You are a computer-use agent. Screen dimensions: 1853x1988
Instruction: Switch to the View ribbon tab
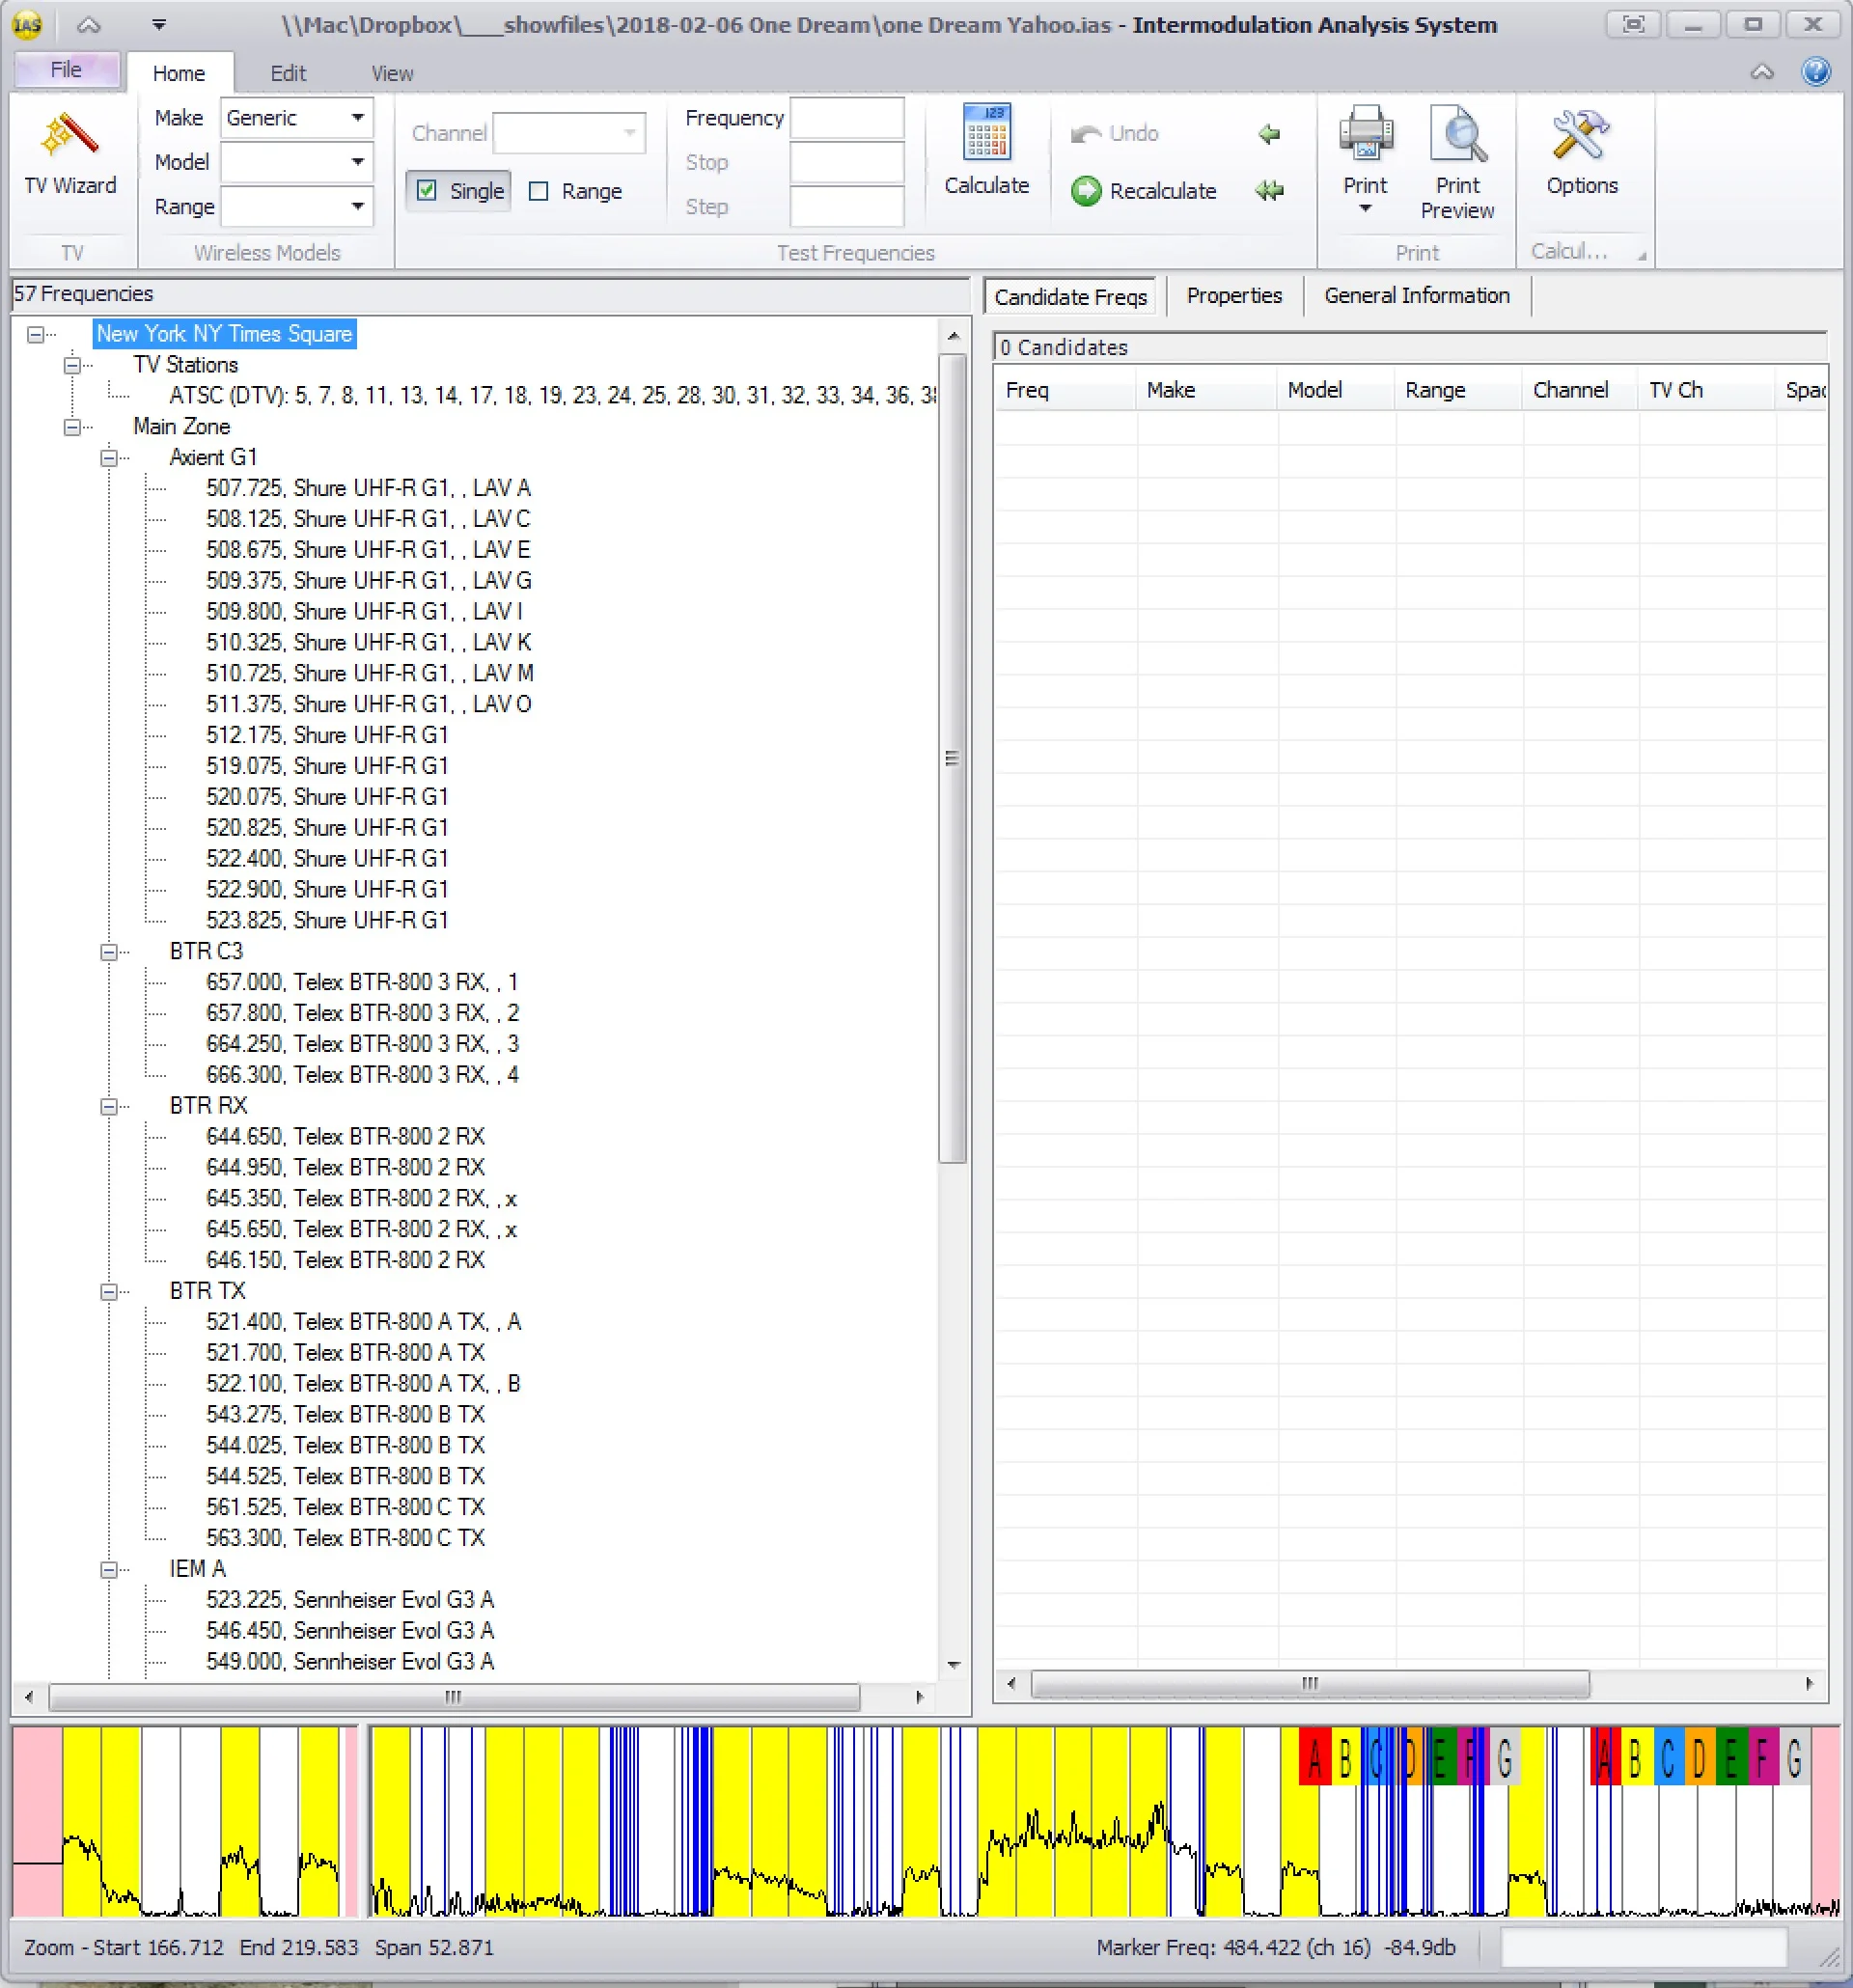click(x=392, y=73)
